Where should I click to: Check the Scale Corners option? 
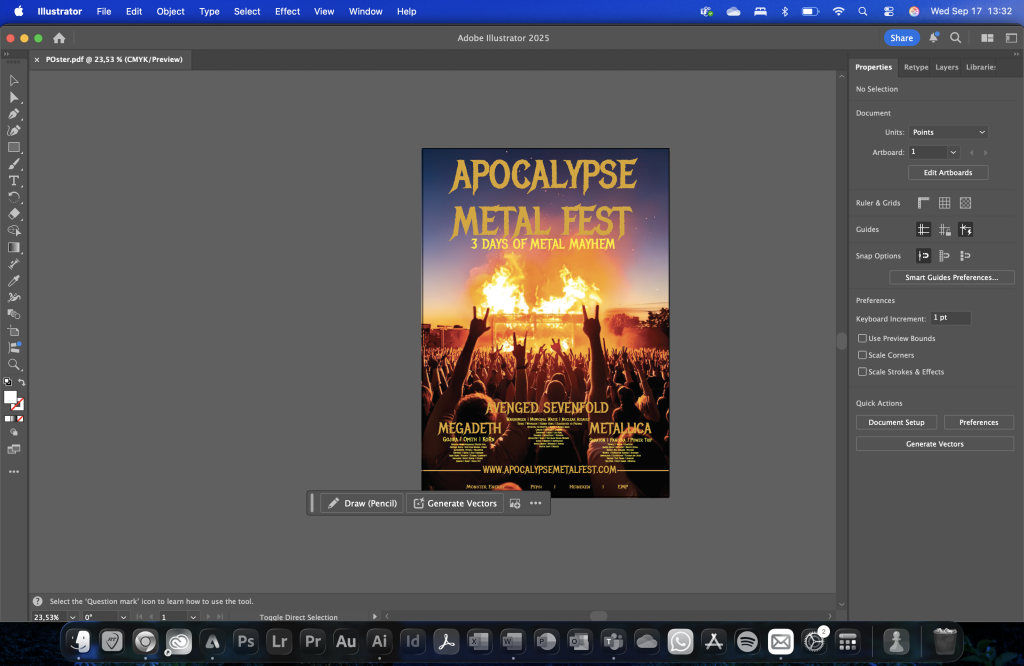tap(862, 355)
